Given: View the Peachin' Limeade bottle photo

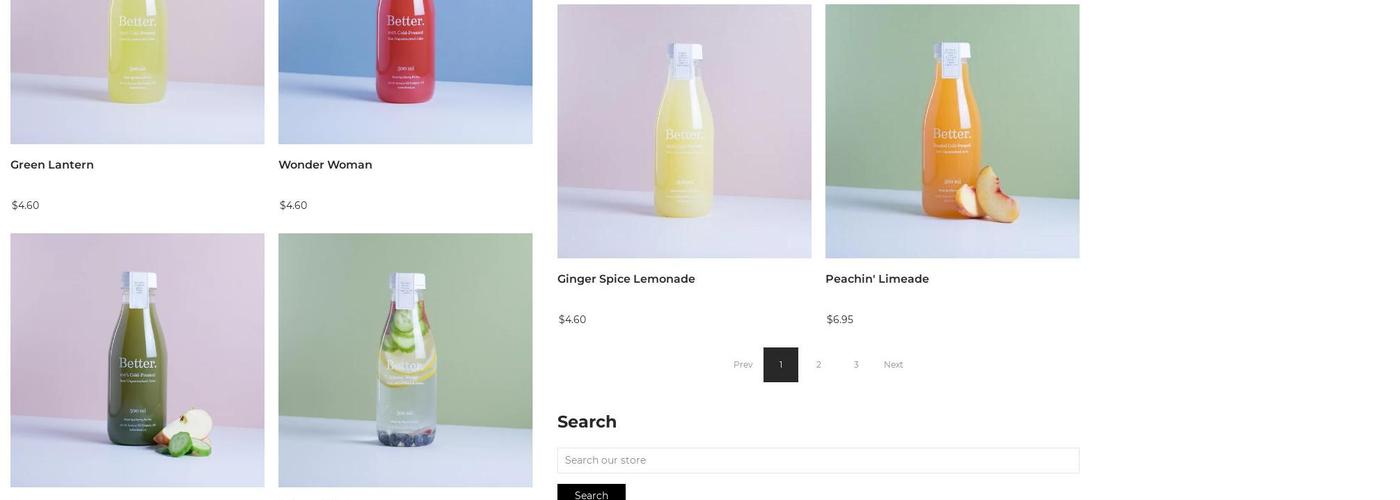Looking at the screenshot, I should (952, 131).
